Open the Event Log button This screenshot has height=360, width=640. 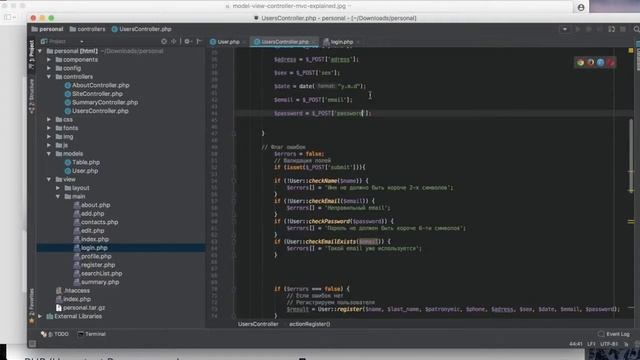click(x=614, y=334)
